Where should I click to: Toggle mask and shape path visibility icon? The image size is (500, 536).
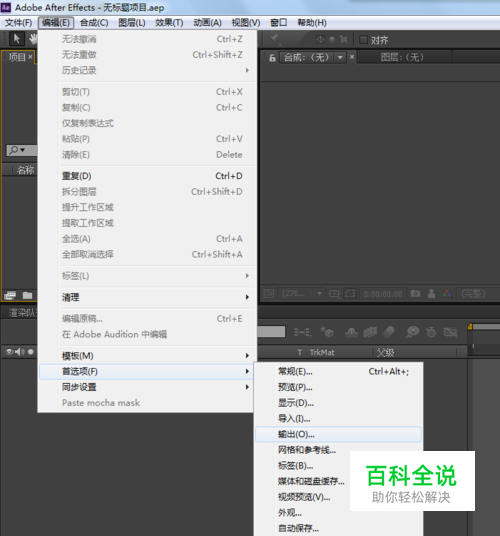tap(350, 294)
